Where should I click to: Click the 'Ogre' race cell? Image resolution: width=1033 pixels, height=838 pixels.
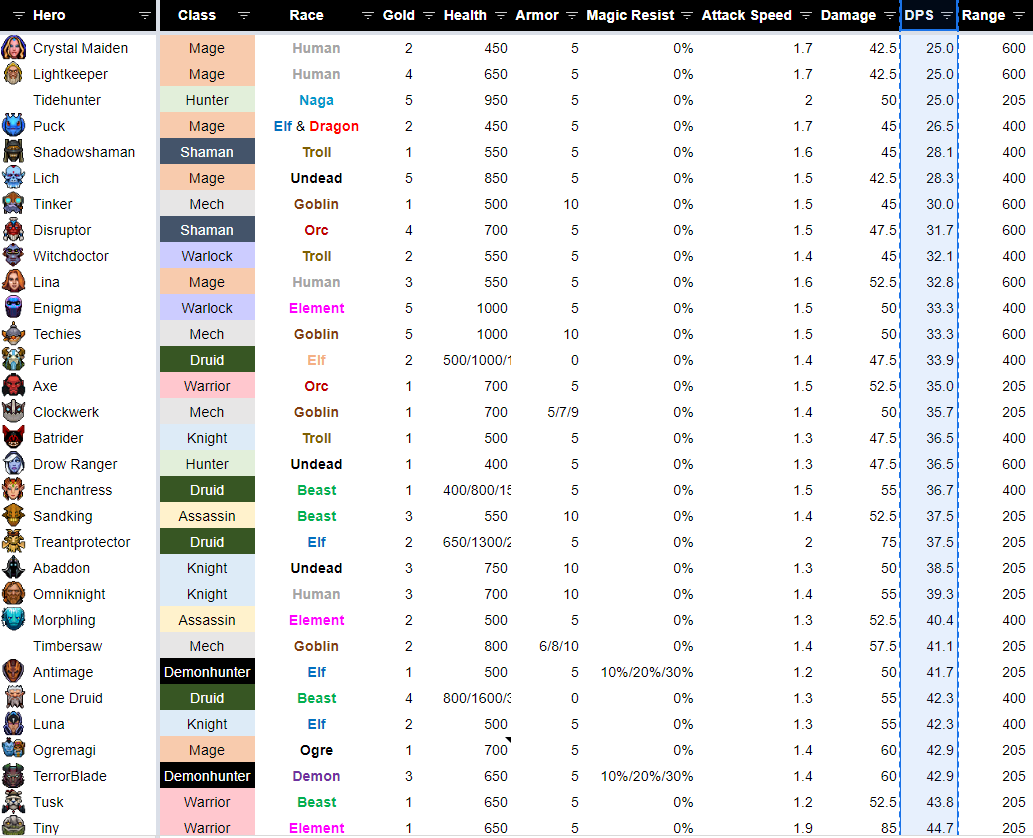pyautogui.click(x=316, y=750)
